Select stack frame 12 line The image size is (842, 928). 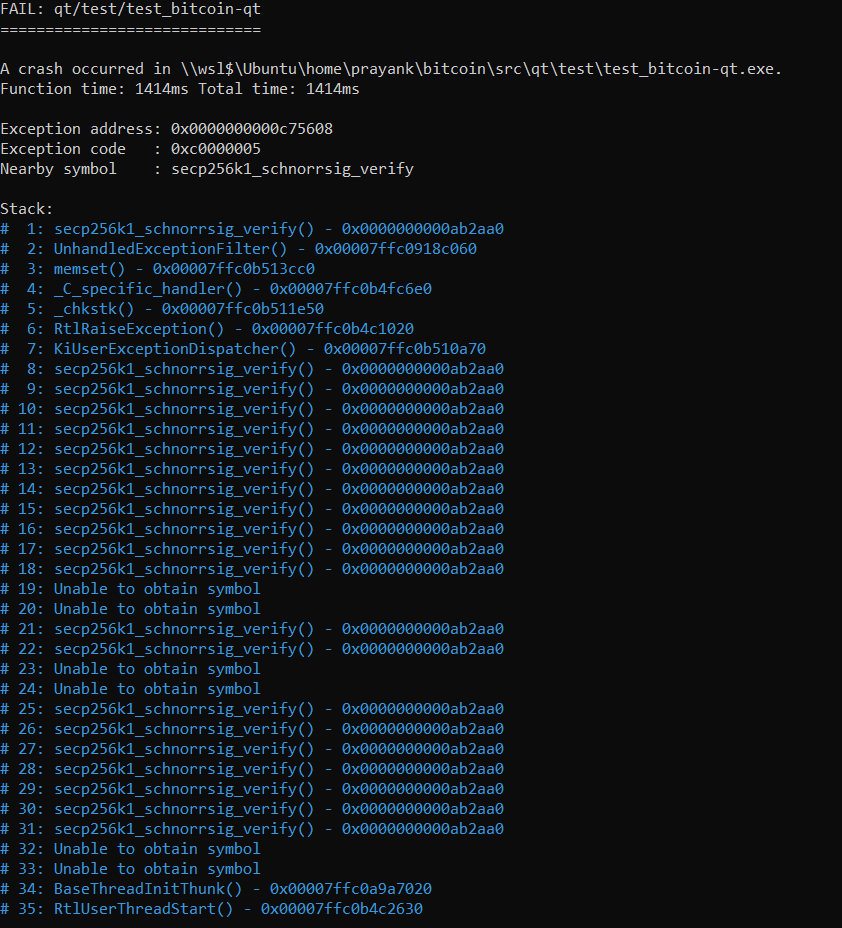click(x=252, y=449)
